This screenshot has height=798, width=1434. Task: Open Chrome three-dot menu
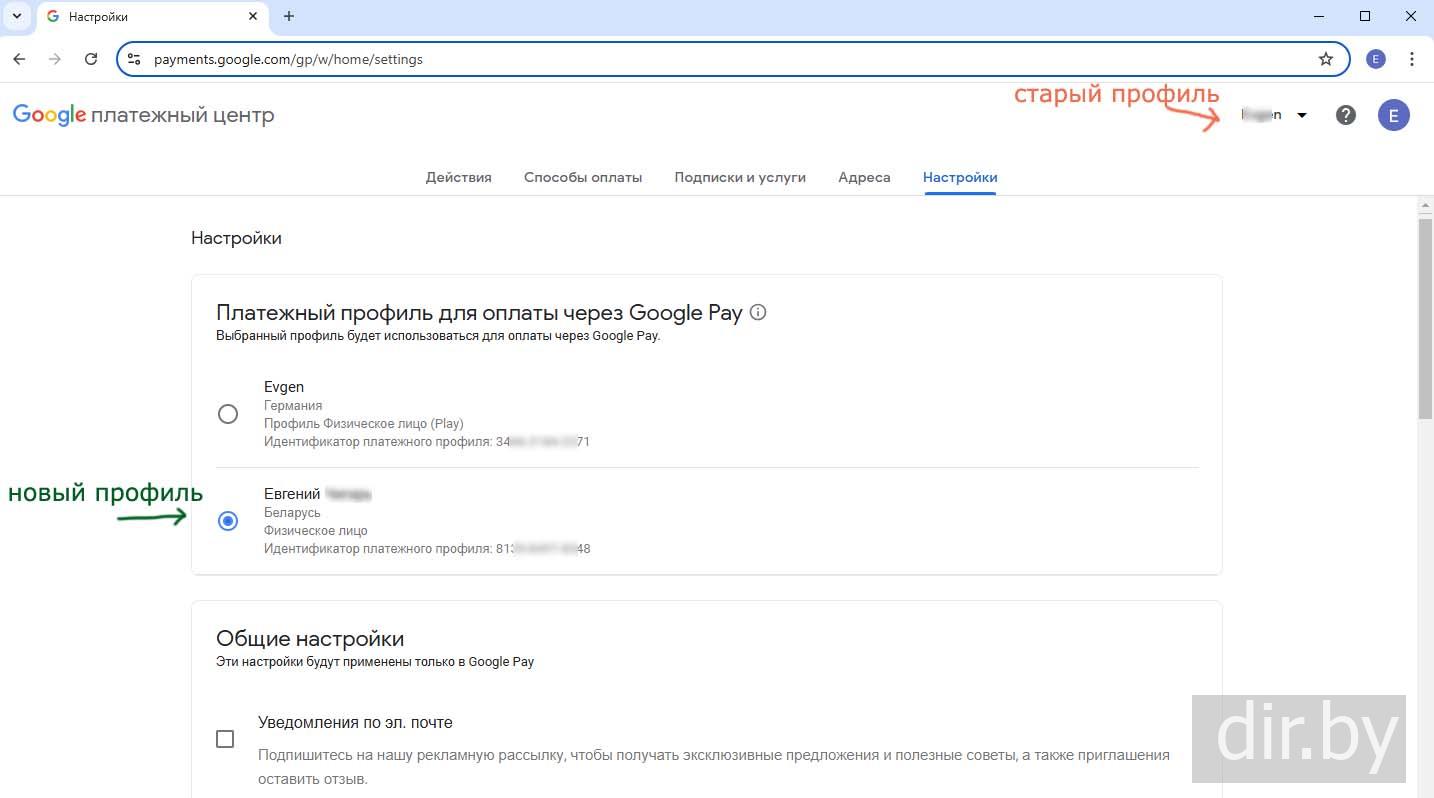pyautogui.click(x=1412, y=59)
